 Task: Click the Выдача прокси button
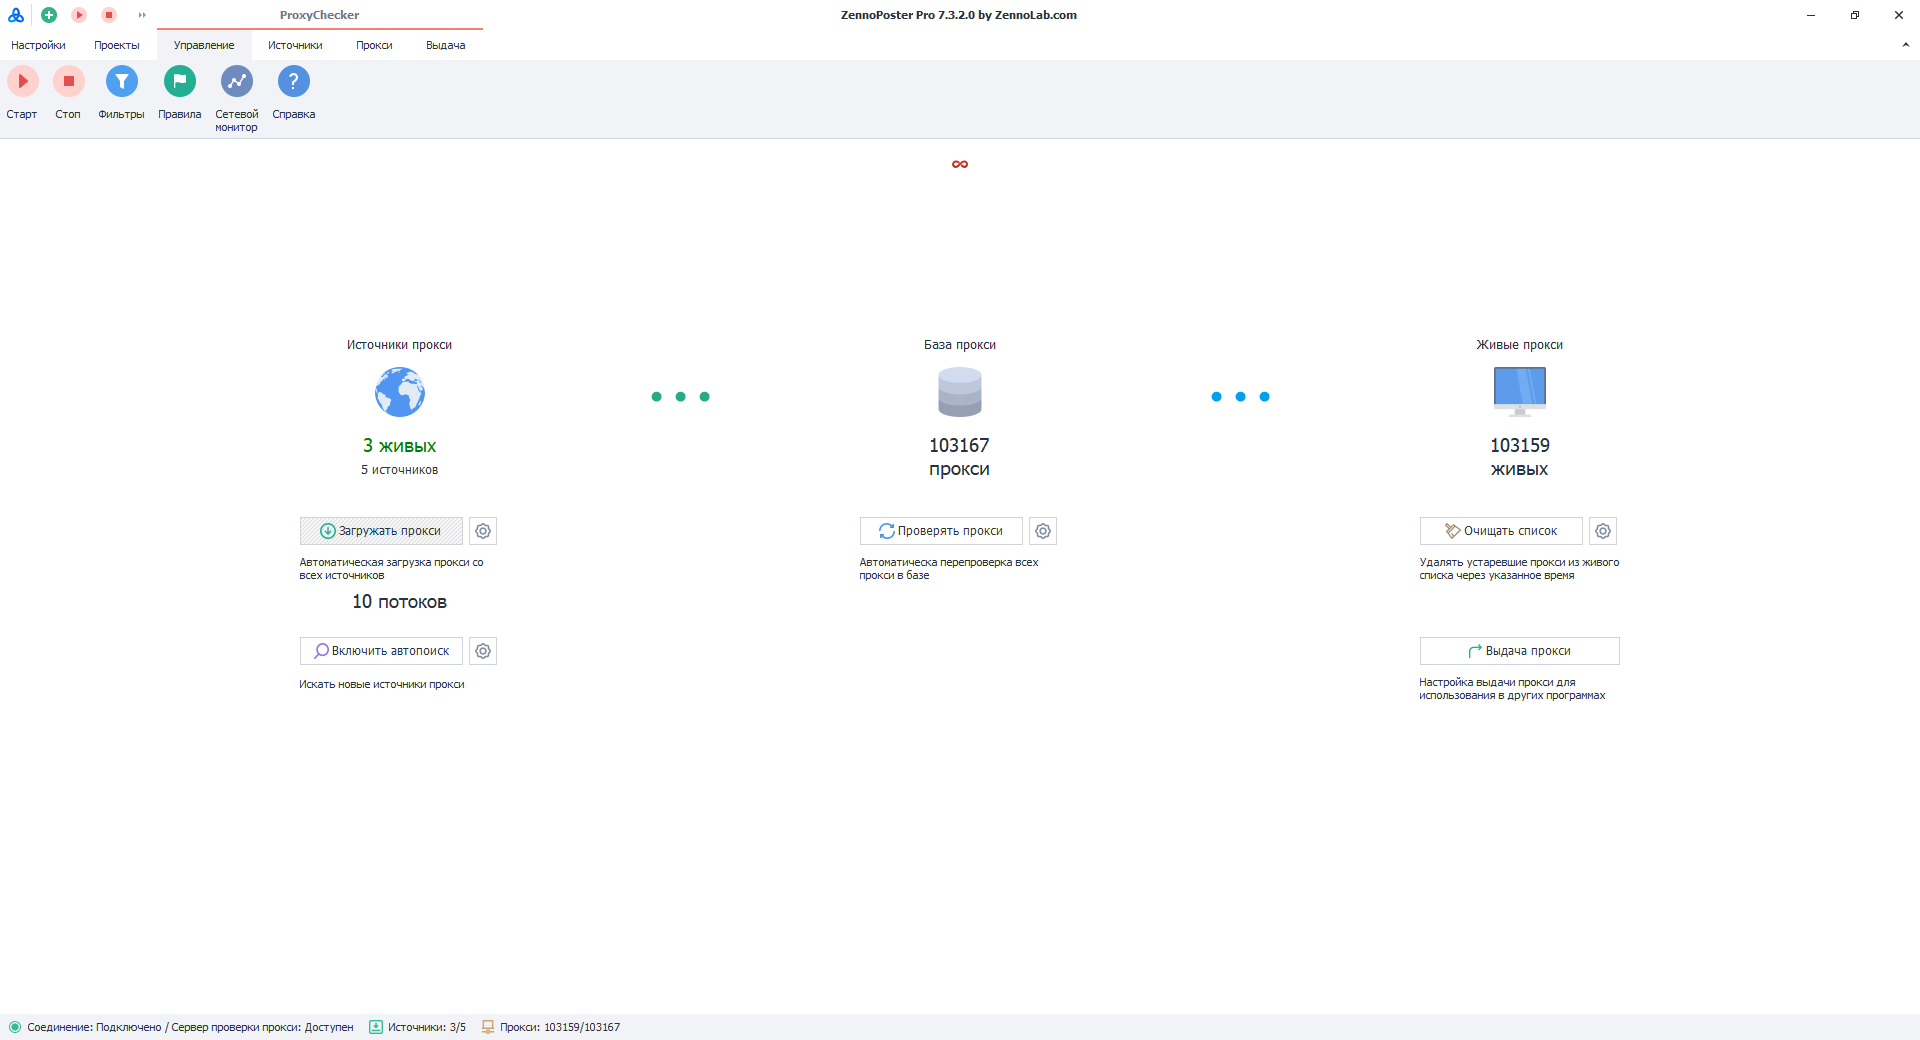click(x=1520, y=651)
